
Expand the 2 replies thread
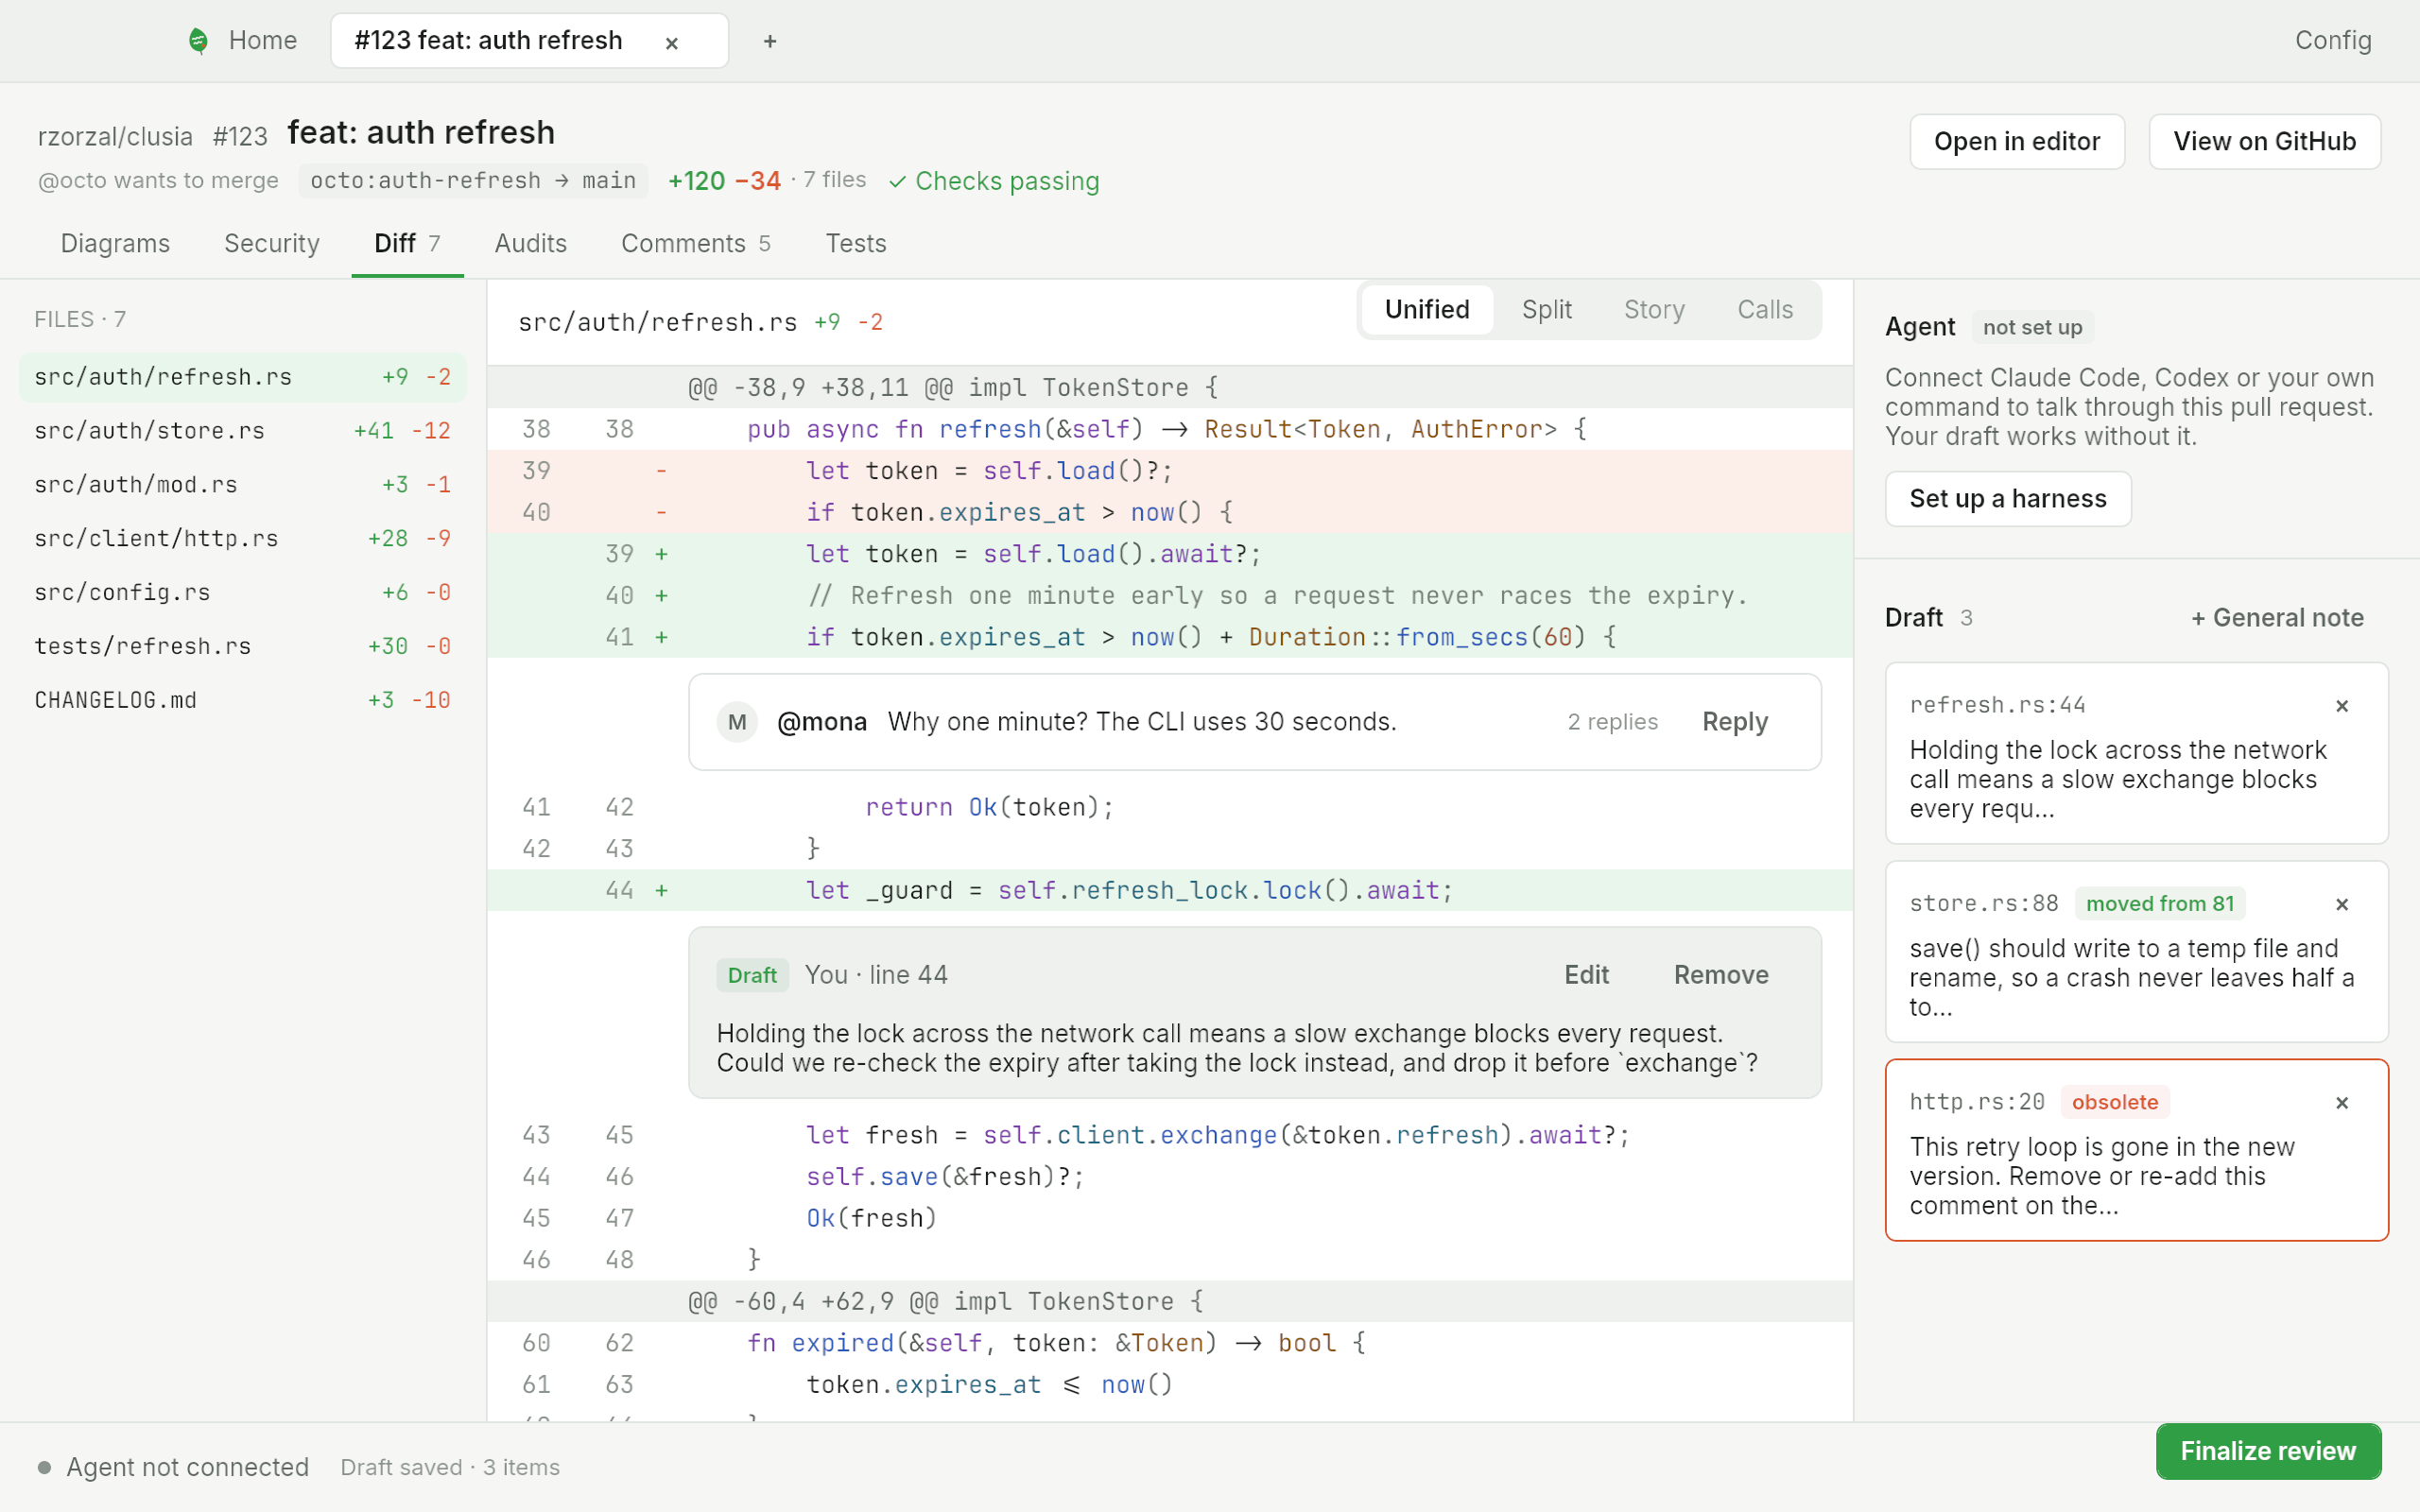click(1612, 722)
